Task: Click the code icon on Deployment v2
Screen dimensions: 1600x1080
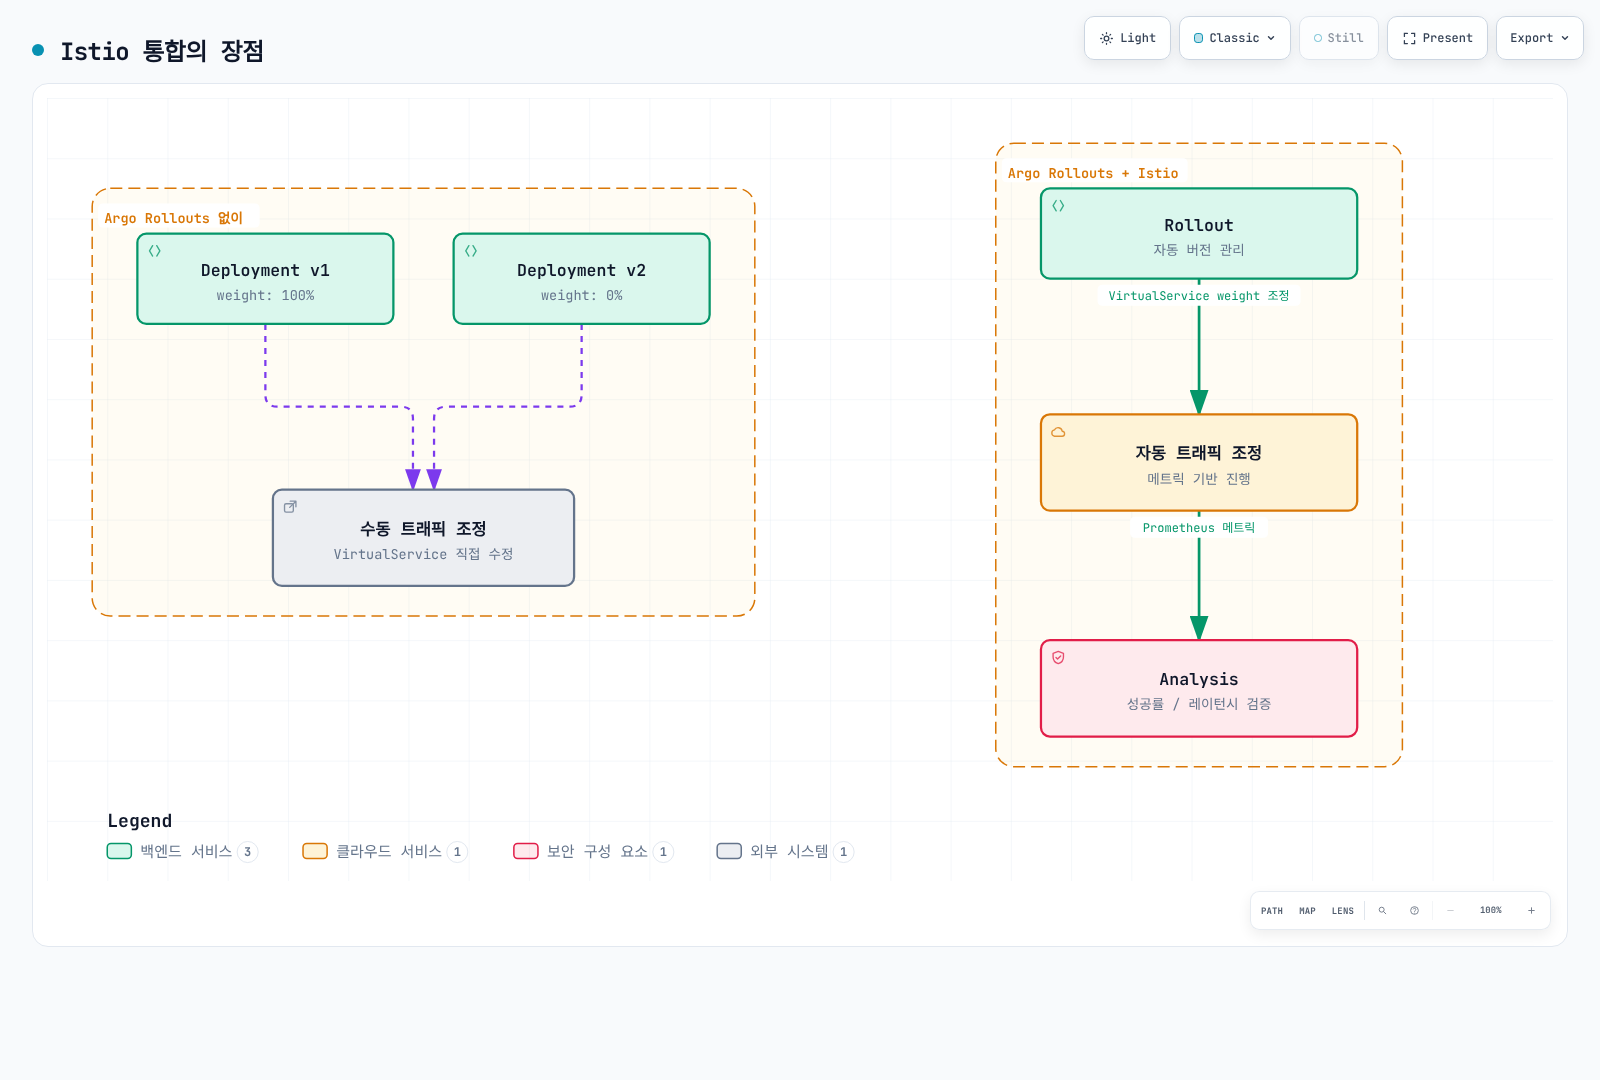Action: click(471, 251)
